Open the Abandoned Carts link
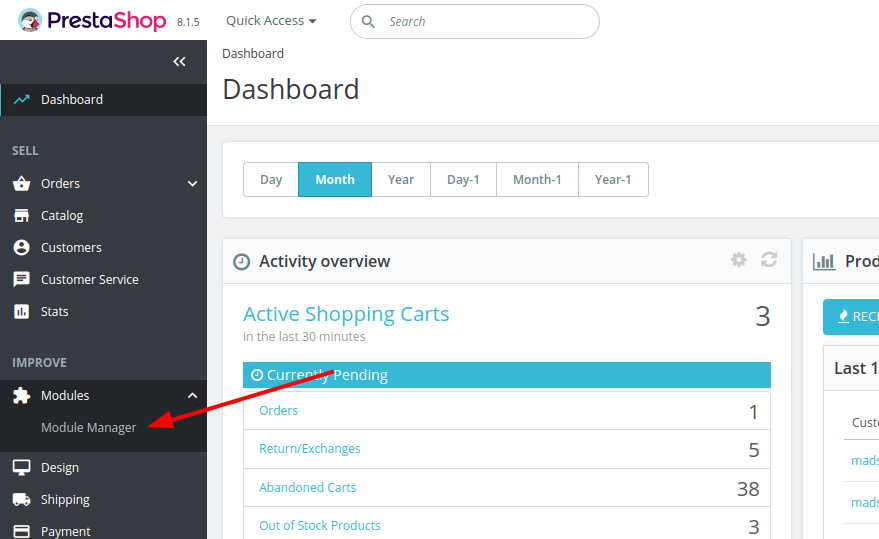Image resolution: width=879 pixels, height=539 pixels. 308,488
